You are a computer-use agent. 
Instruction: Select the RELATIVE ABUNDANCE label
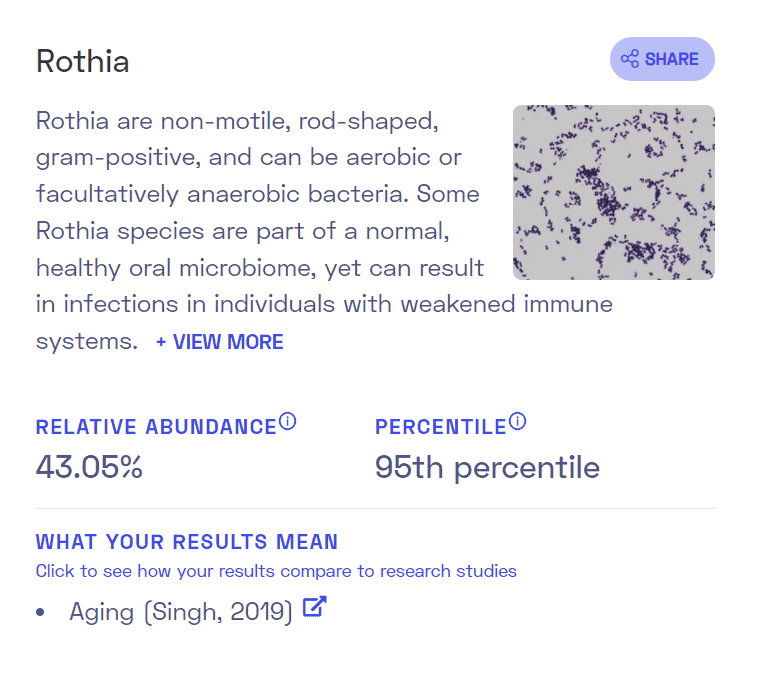click(x=156, y=427)
